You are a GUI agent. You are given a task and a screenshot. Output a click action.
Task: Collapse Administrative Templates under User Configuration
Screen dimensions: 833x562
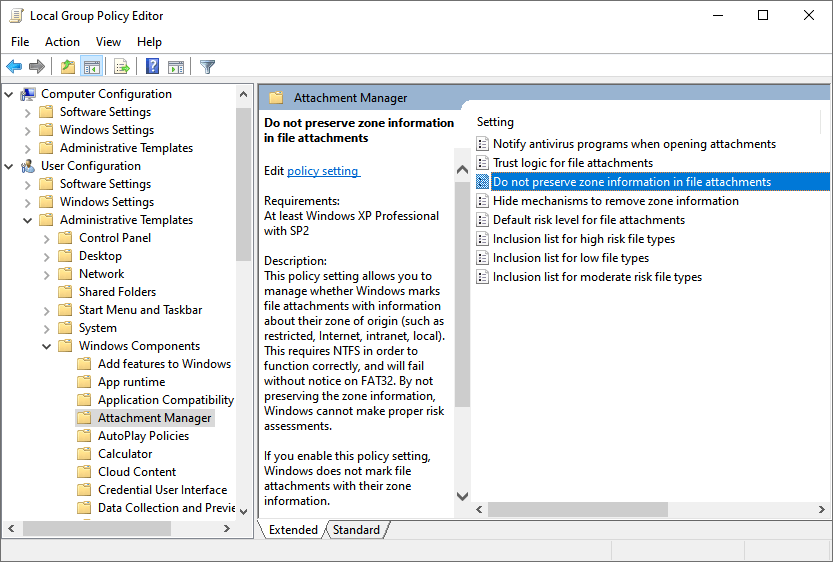(x=28, y=220)
